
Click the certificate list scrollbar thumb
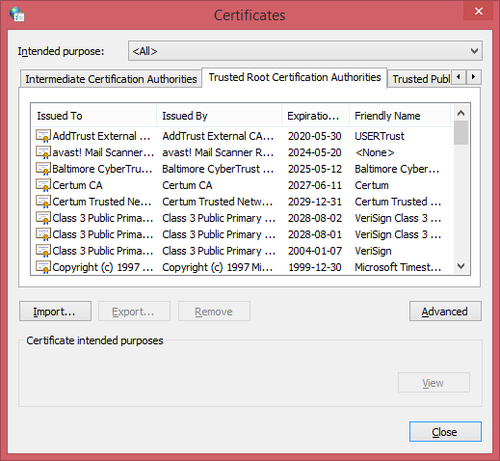pos(461,133)
